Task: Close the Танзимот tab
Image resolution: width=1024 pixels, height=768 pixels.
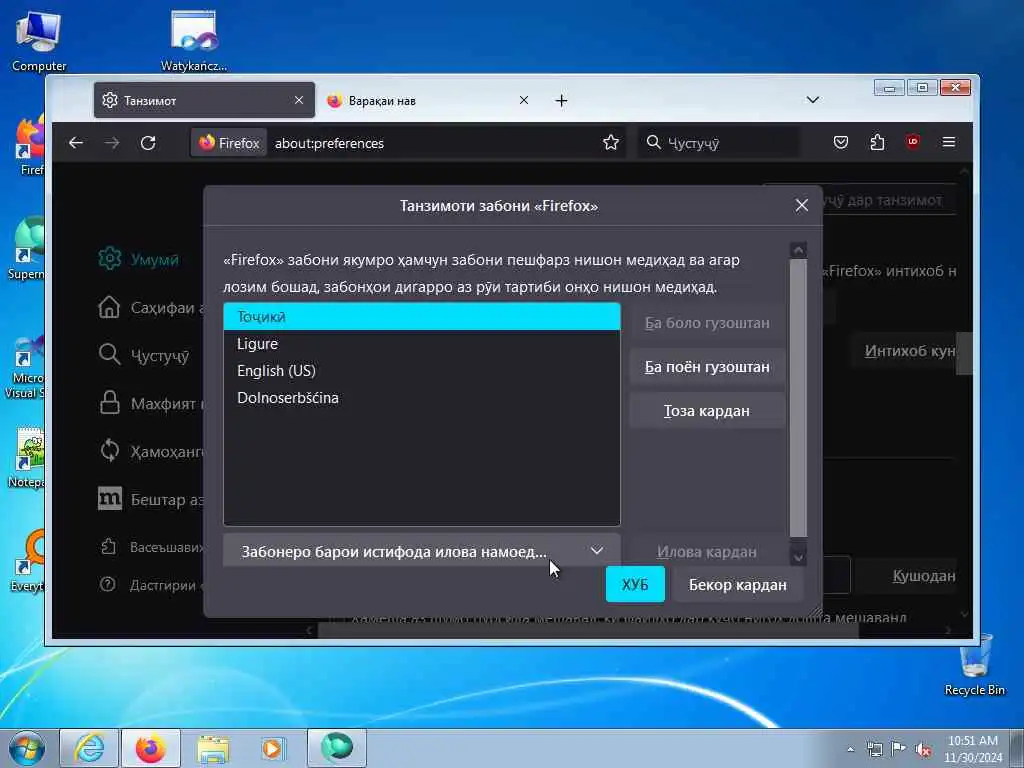Action: pos(298,100)
